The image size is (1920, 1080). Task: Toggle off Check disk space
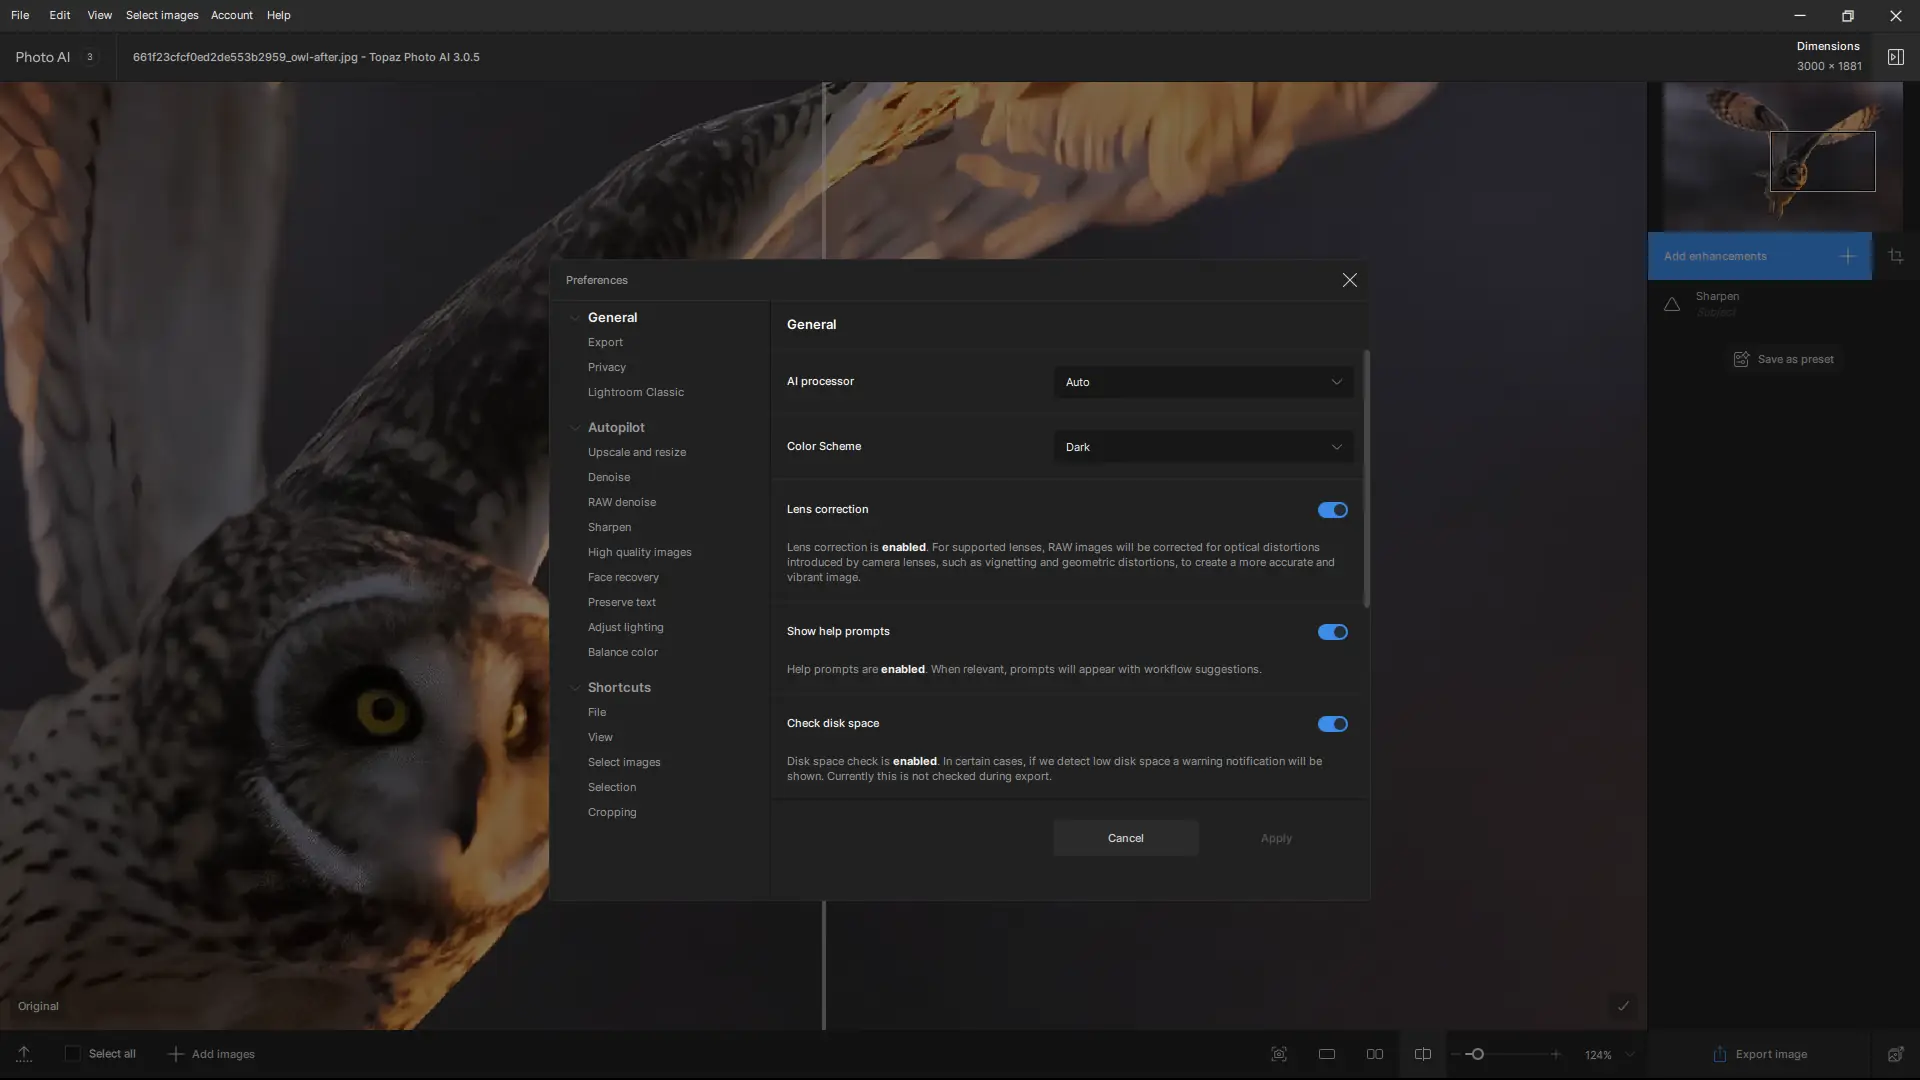[1332, 724]
